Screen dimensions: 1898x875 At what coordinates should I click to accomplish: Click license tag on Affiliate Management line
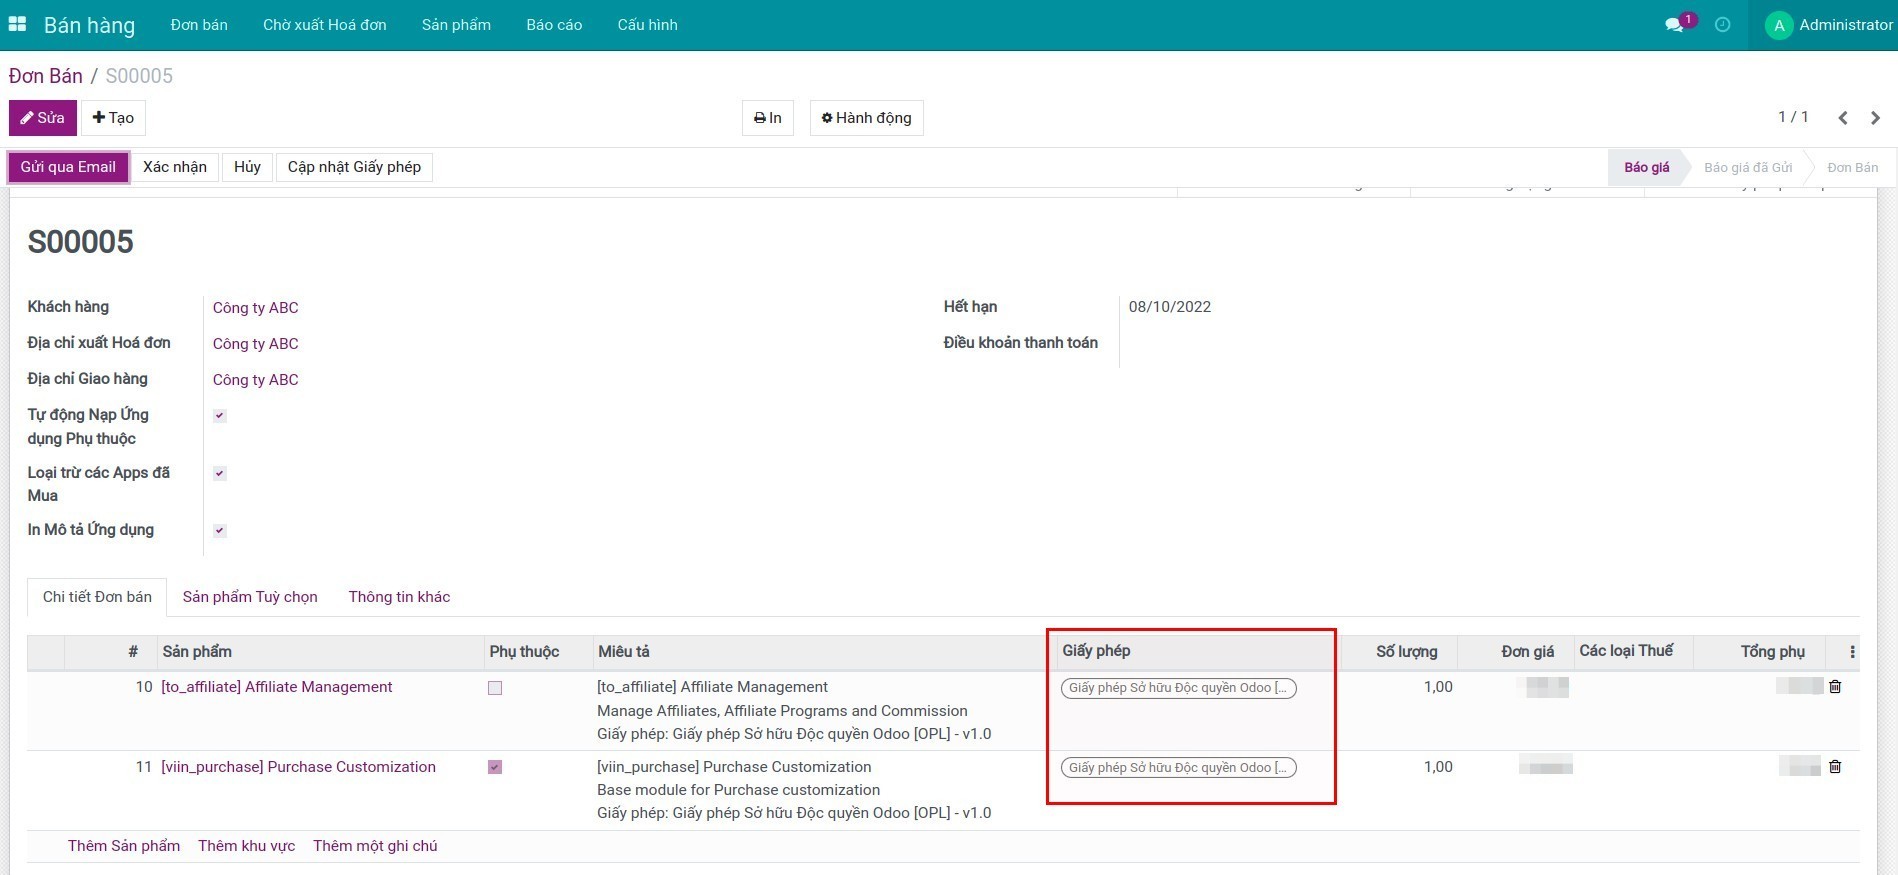tap(1177, 688)
